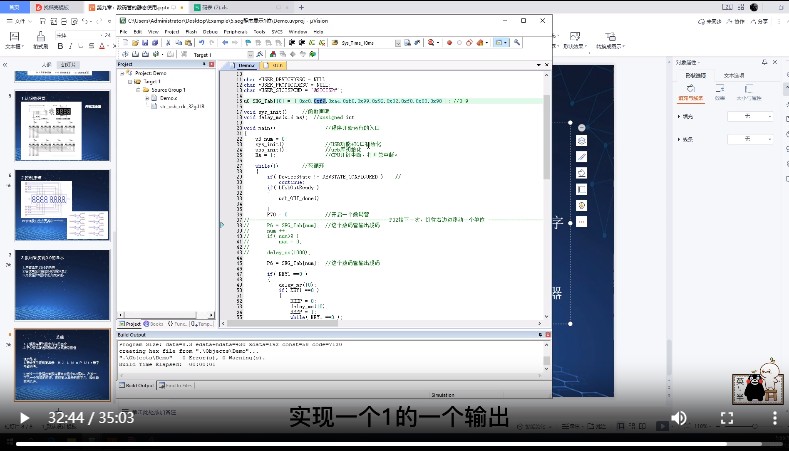Collapse the Project: Demo tree node

tap(122, 73)
